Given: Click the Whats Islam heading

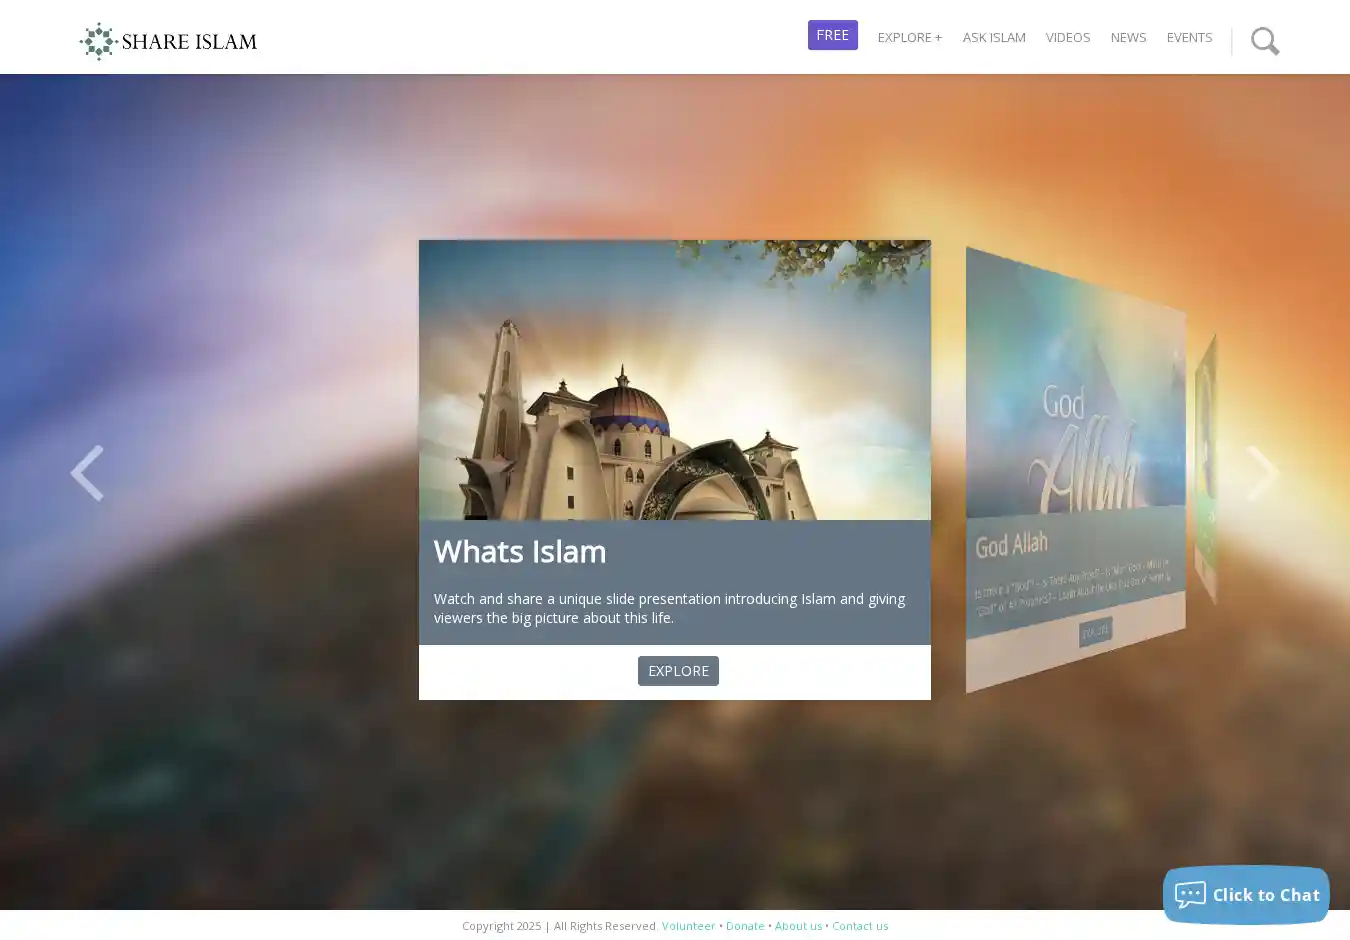Looking at the screenshot, I should (520, 551).
